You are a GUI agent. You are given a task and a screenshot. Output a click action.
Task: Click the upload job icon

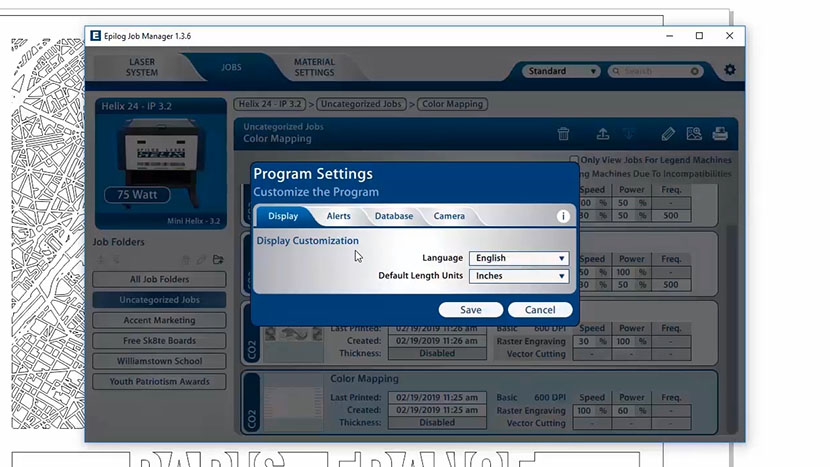coord(602,134)
